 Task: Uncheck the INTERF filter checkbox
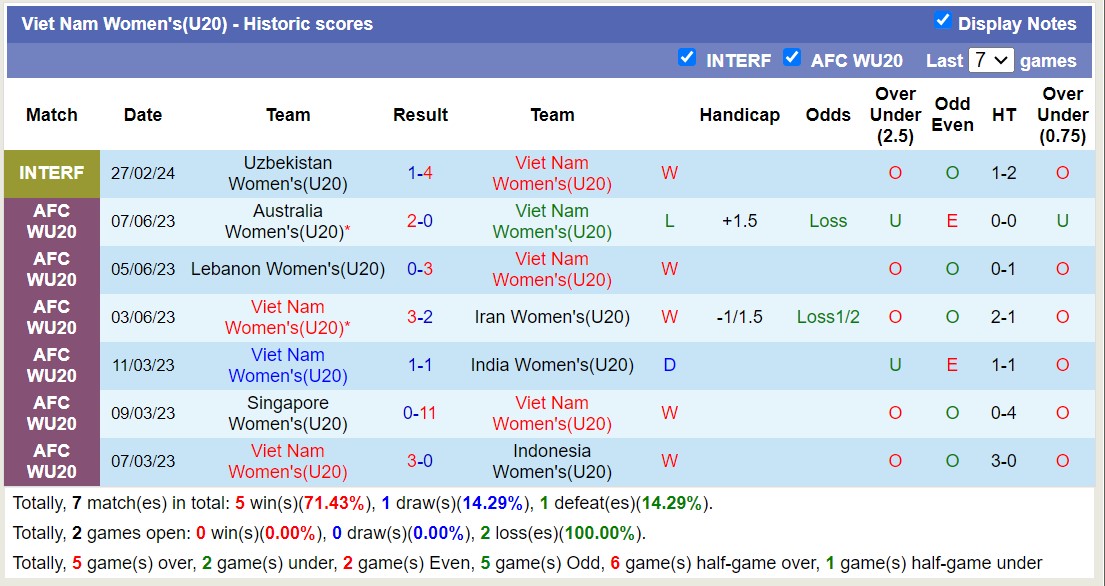(x=686, y=58)
